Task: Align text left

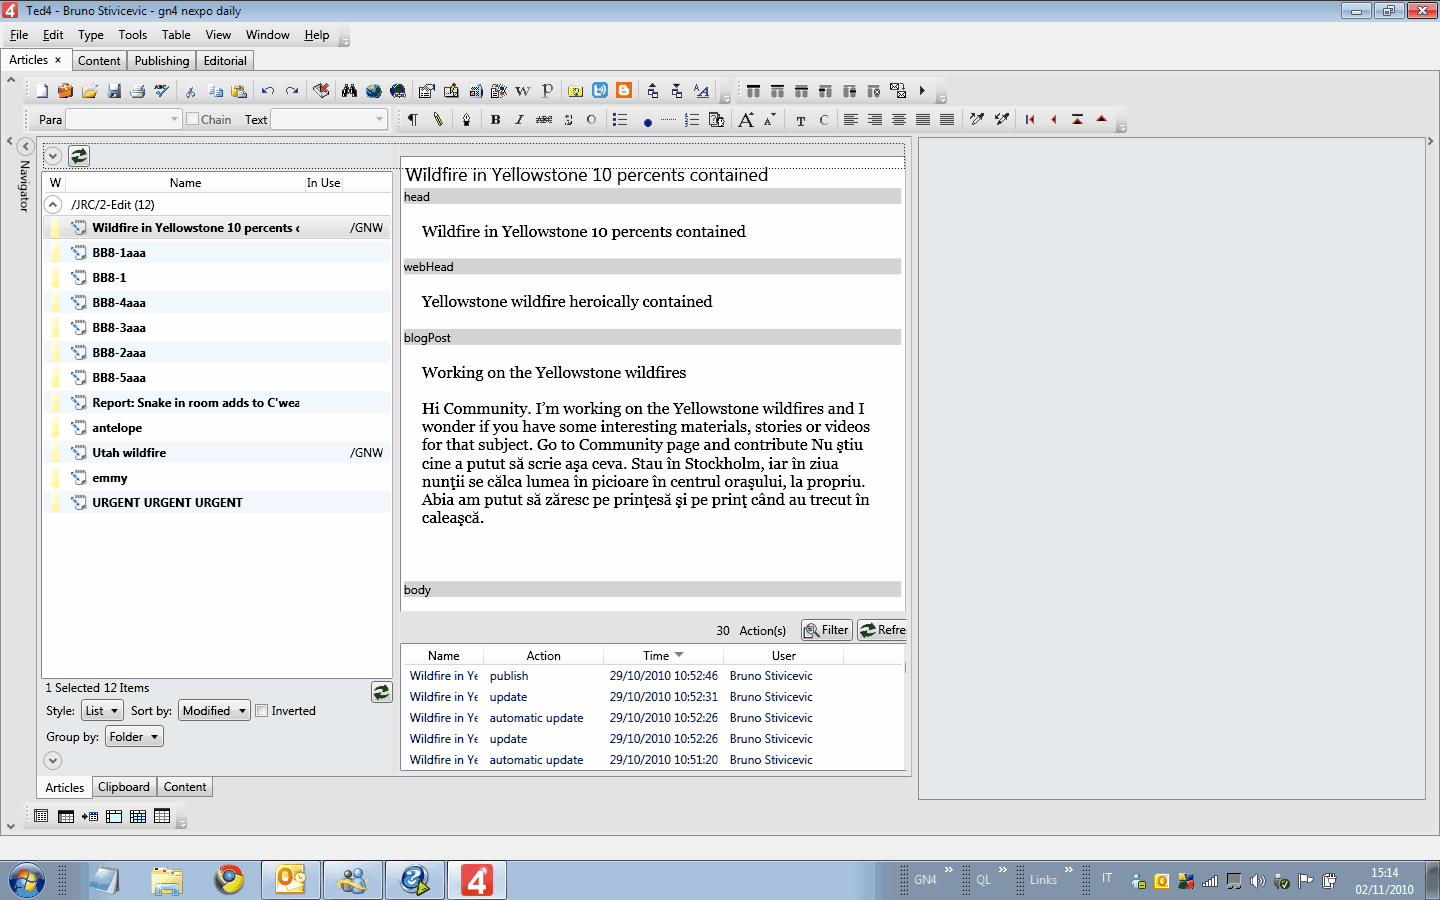Action: 851,120
